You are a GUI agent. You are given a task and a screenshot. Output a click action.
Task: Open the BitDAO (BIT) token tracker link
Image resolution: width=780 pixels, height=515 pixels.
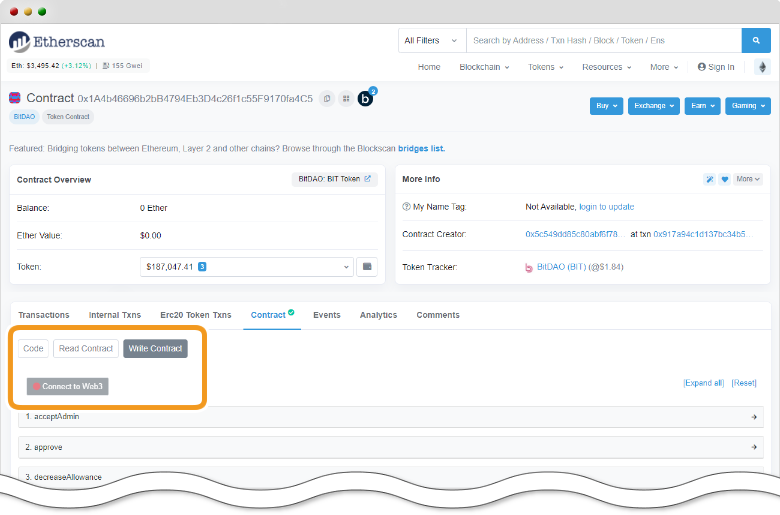[x=562, y=267]
